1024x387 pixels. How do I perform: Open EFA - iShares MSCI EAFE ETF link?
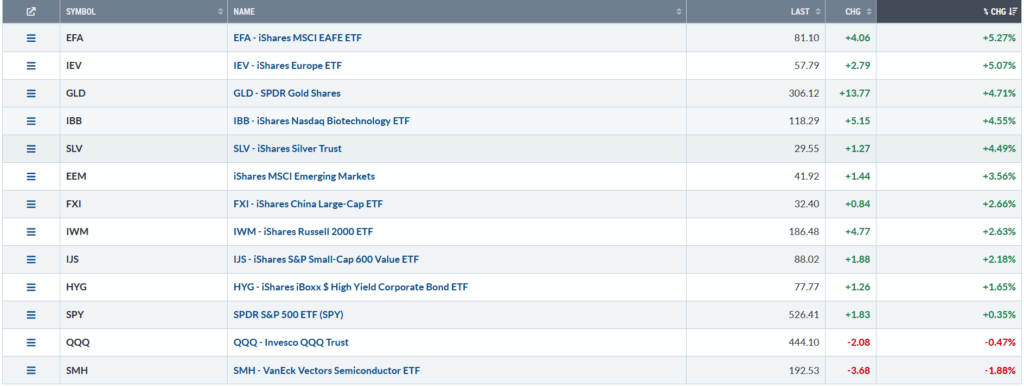coord(297,38)
